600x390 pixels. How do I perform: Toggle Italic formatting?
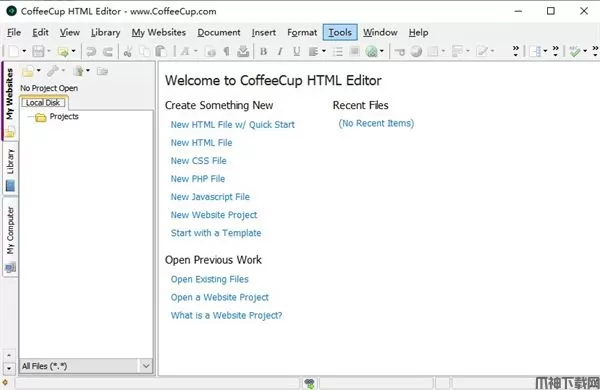[x=280, y=51]
